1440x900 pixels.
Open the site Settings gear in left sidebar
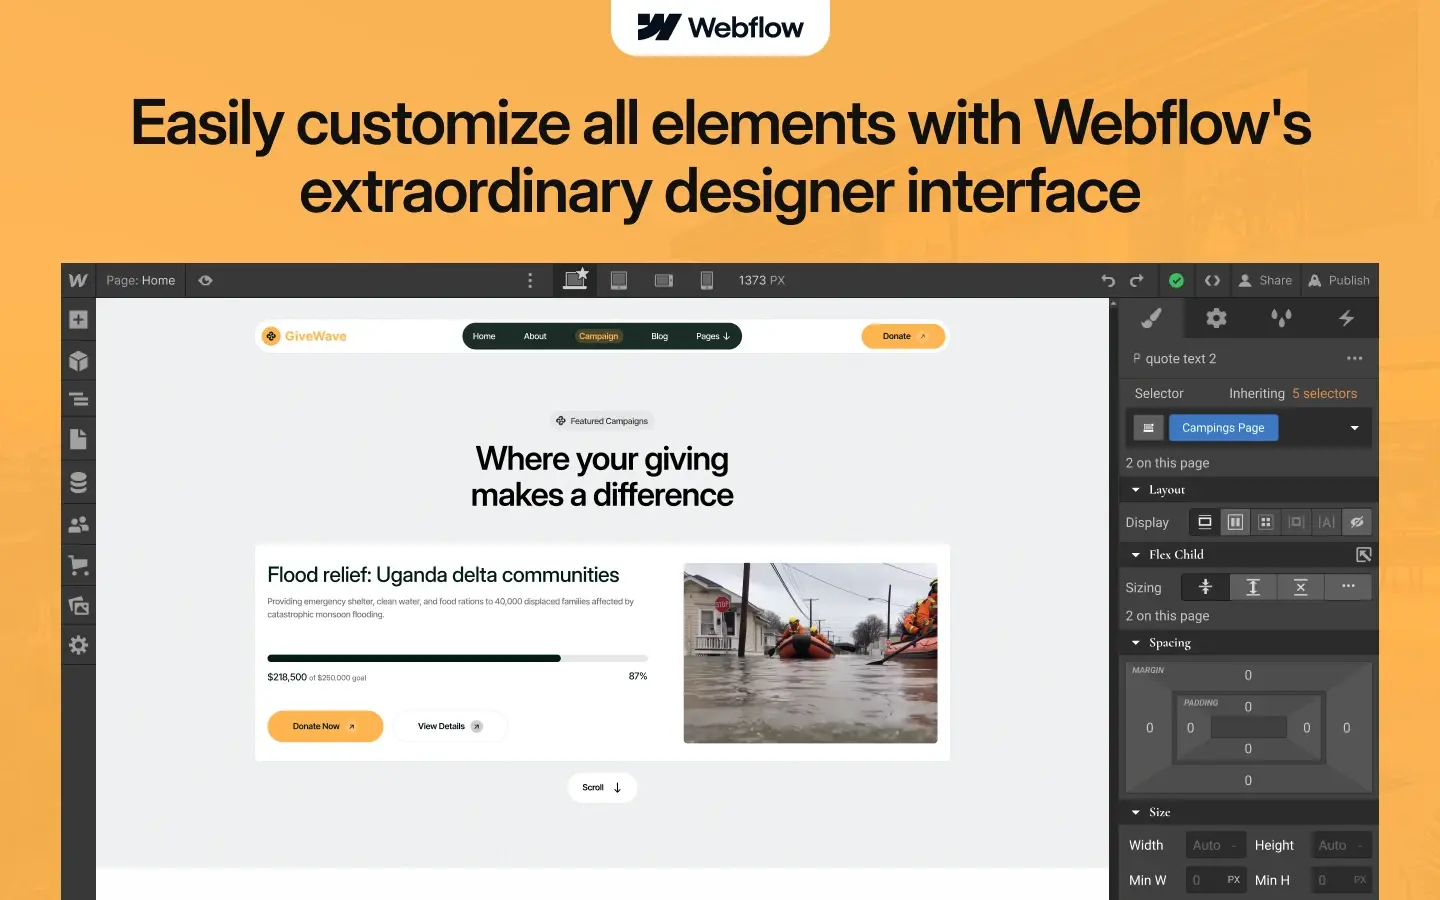78,645
